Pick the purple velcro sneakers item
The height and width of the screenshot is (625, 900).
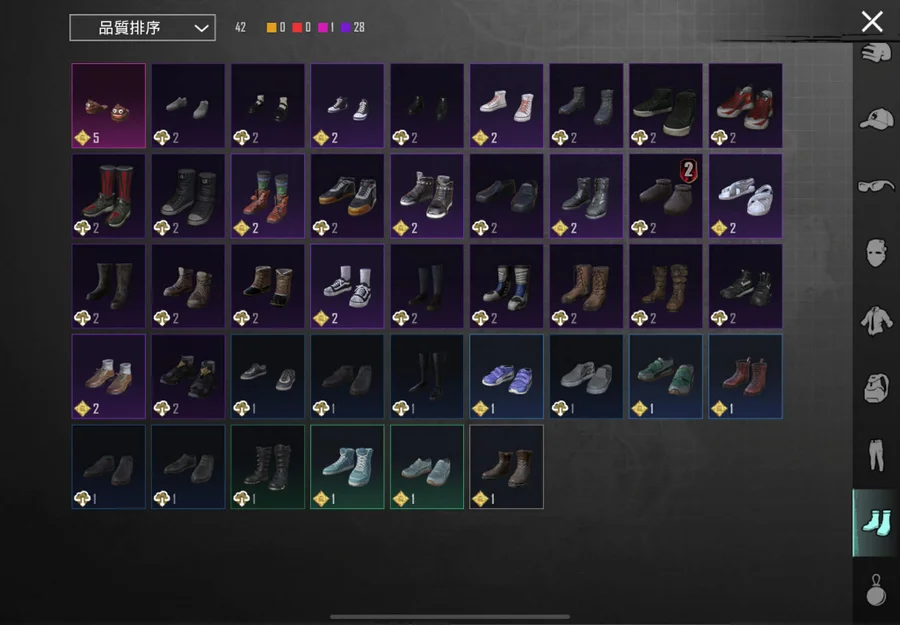pos(506,376)
